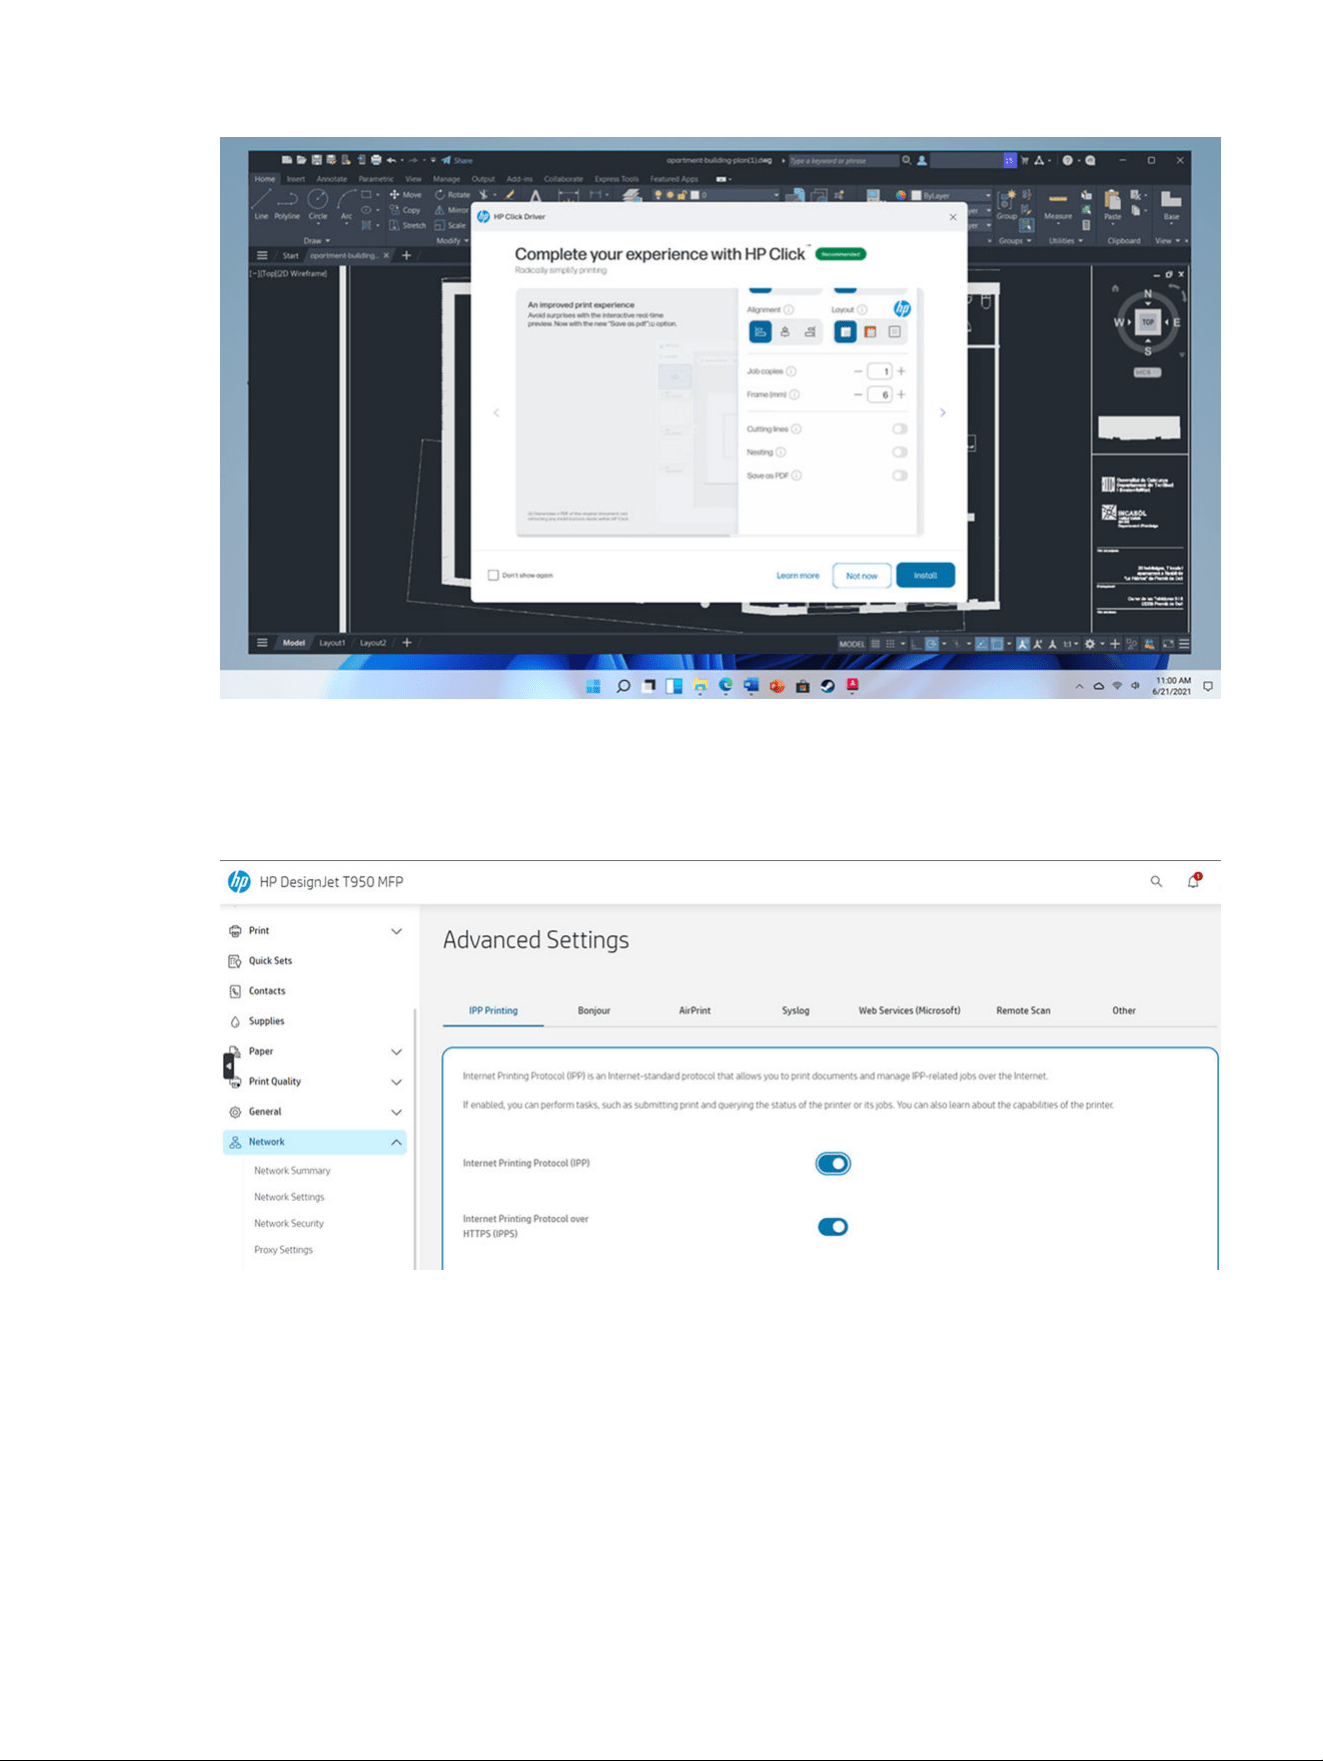Switch to the Syslog tab

(796, 1011)
